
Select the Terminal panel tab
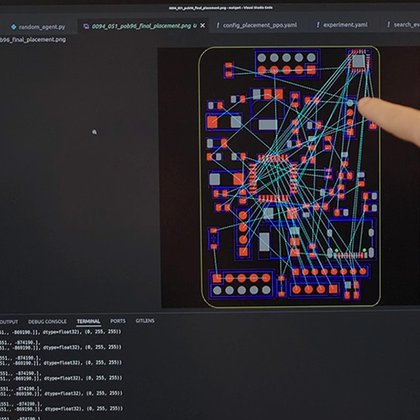click(x=88, y=321)
